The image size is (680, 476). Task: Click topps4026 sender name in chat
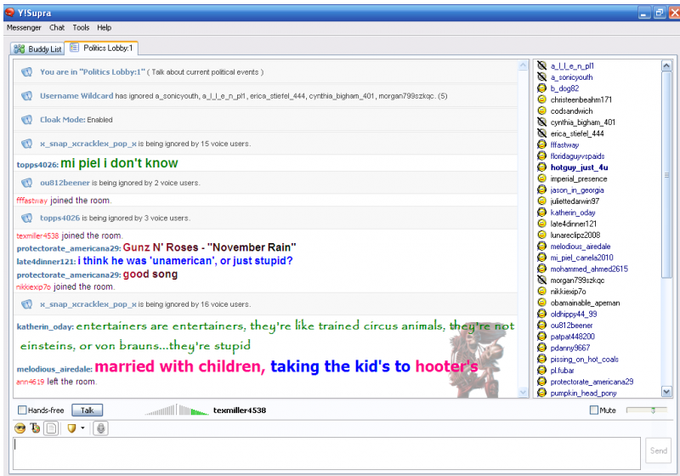pos(37,165)
